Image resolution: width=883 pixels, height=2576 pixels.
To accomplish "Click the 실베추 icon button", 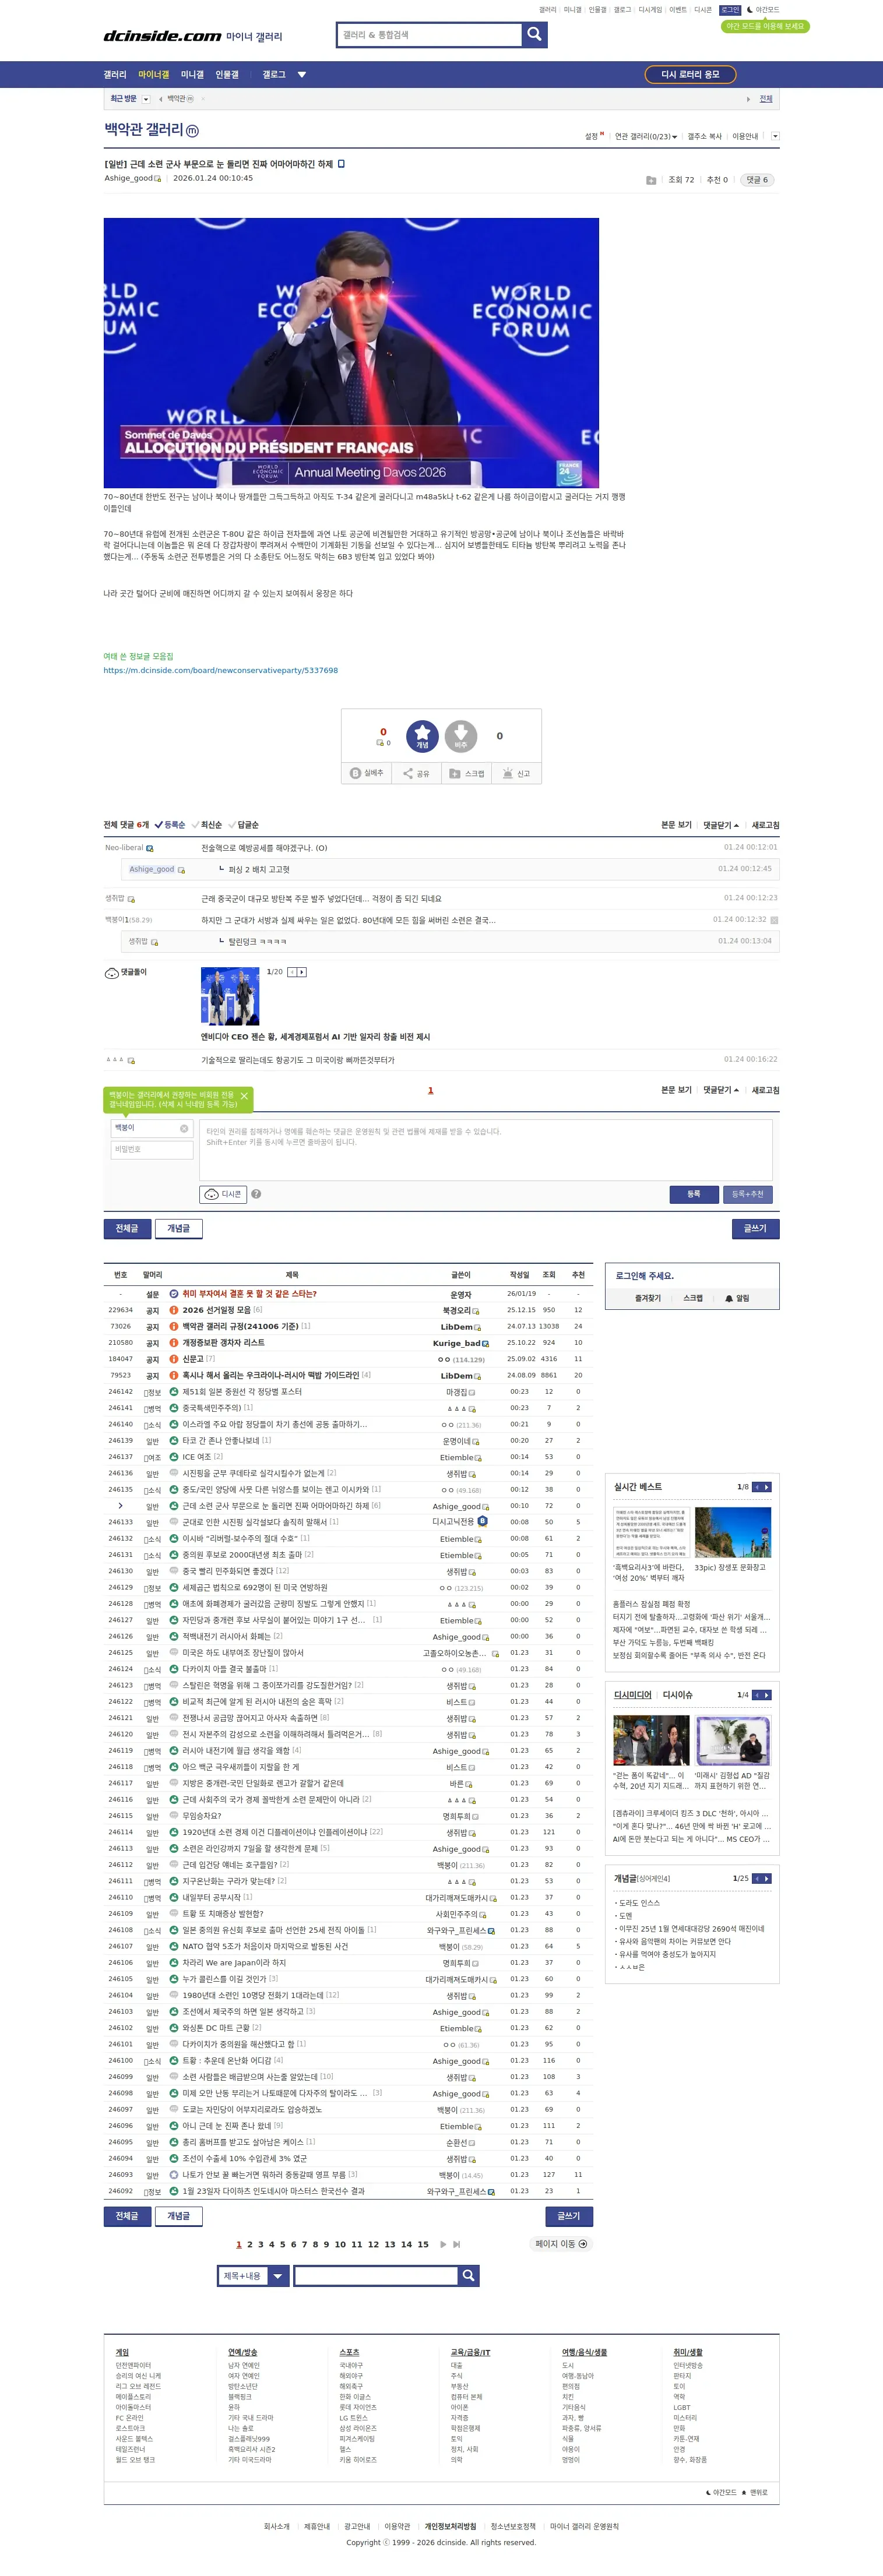I will click(x=367, y=773).
